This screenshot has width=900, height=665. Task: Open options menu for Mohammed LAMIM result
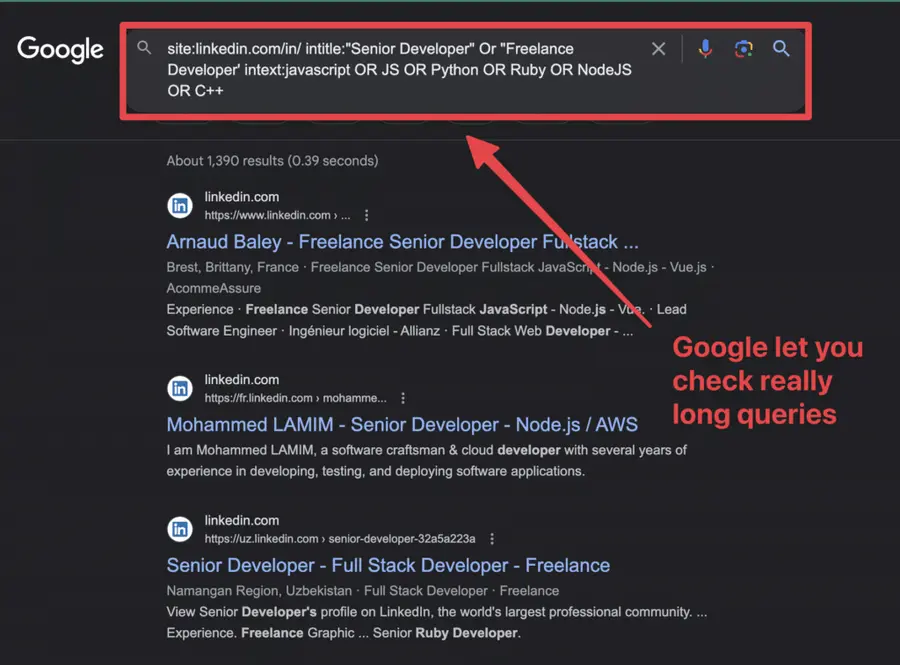[x=403, y=398]
